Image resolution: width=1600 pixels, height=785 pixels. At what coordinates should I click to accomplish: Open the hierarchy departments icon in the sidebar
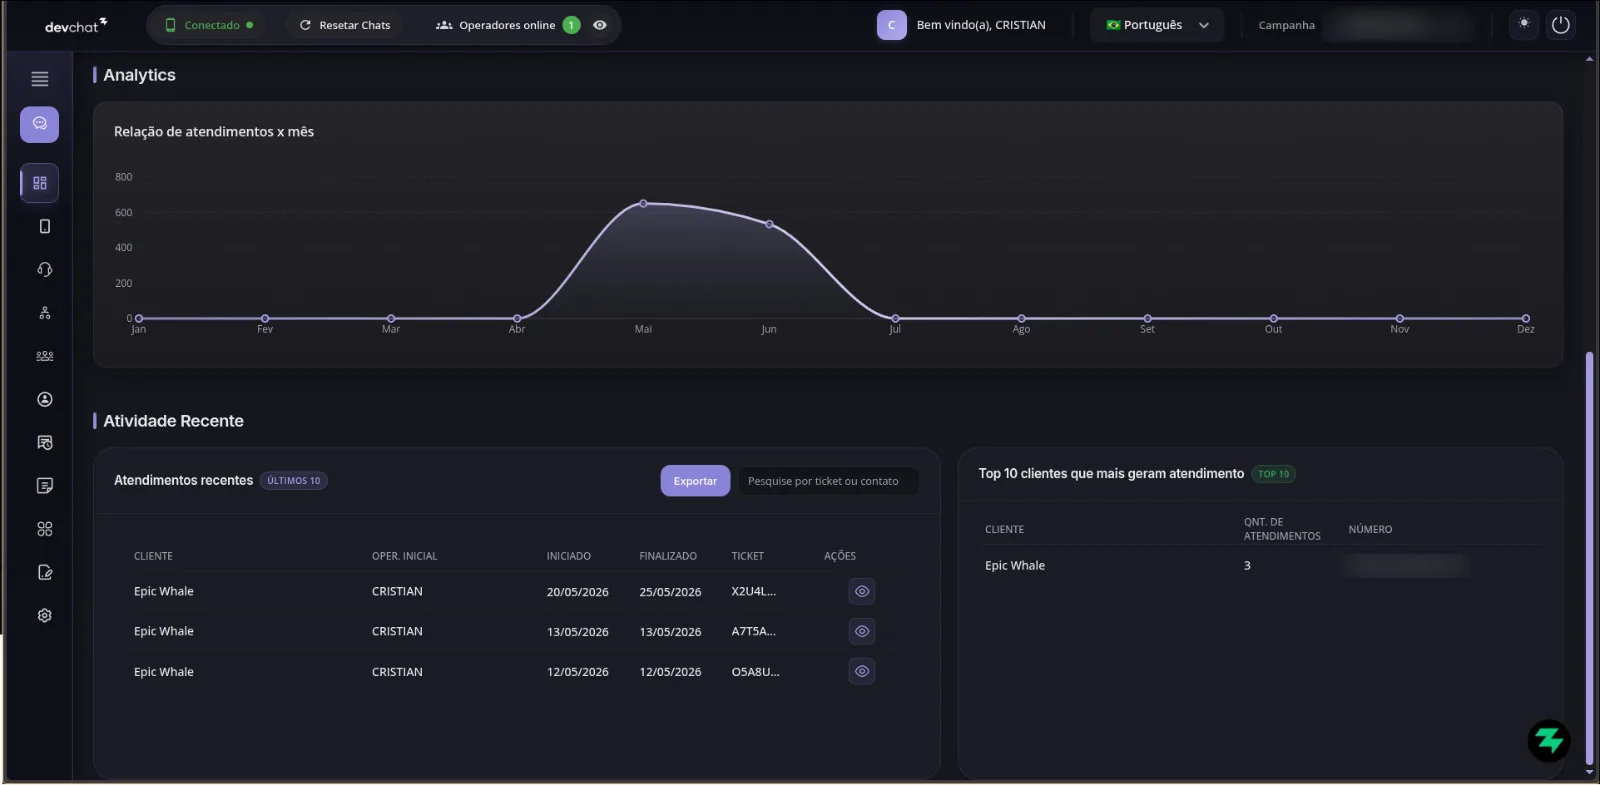[45, 313]
